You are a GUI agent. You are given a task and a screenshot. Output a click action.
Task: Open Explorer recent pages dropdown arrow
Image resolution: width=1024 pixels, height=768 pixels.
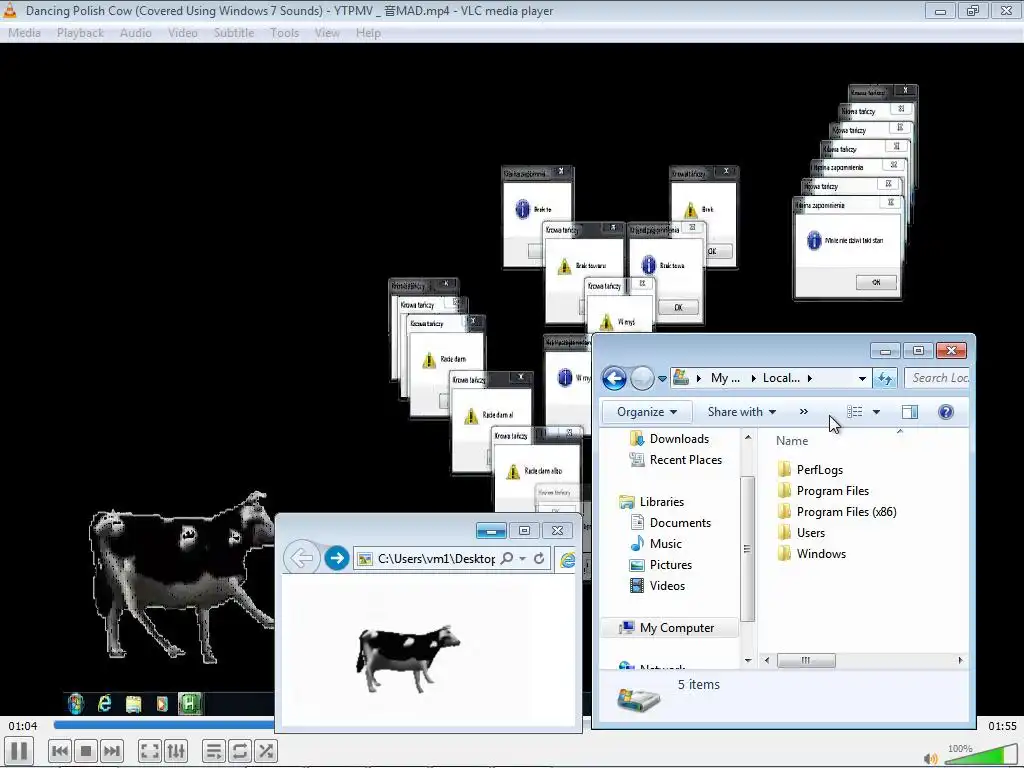662,379
